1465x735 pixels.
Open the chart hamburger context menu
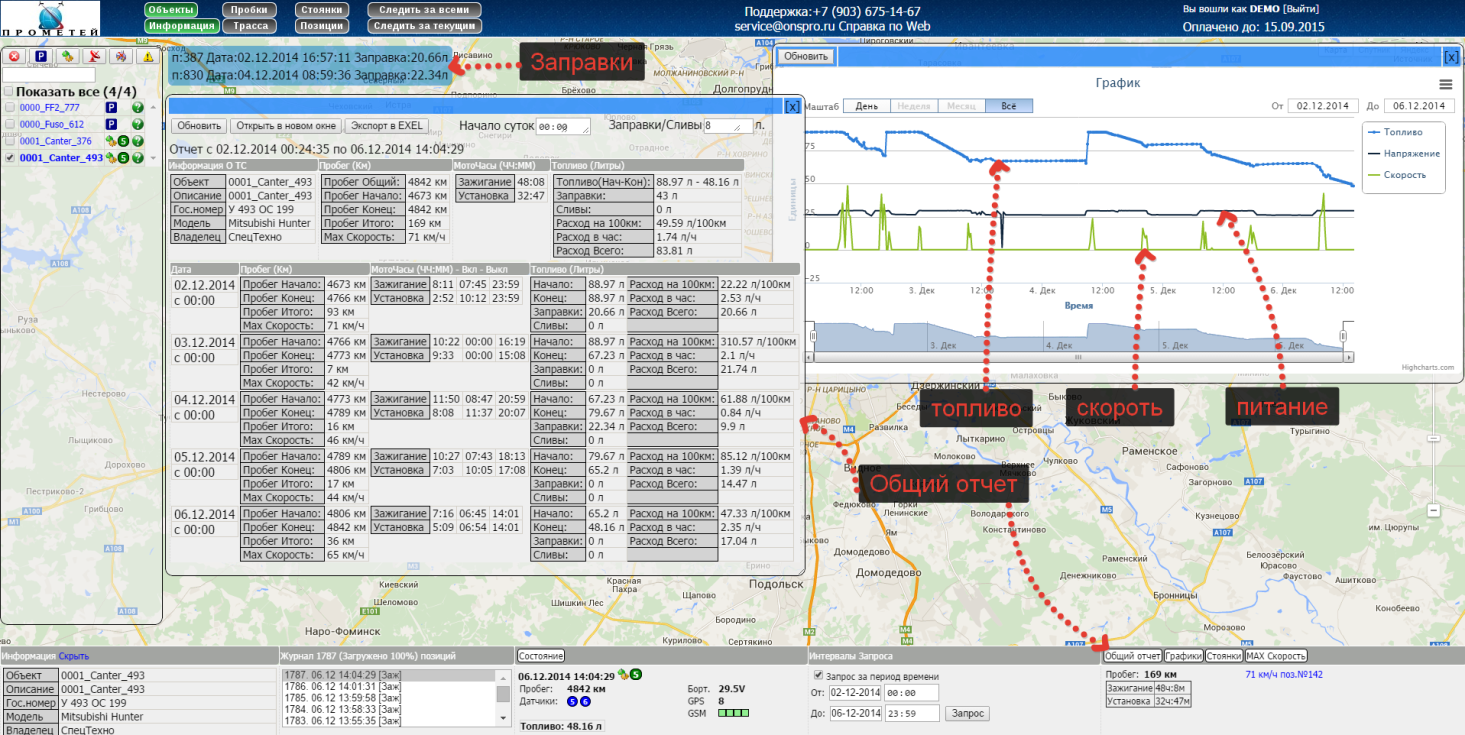click(1445, 84)
